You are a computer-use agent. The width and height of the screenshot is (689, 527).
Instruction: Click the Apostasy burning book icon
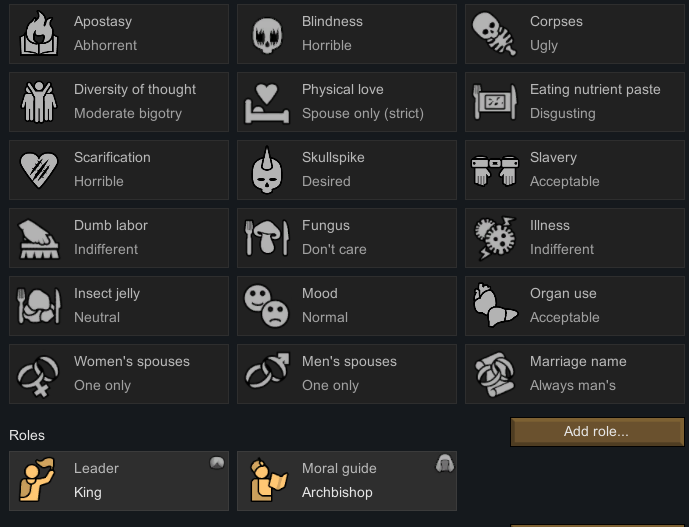(x=39, y=34)
